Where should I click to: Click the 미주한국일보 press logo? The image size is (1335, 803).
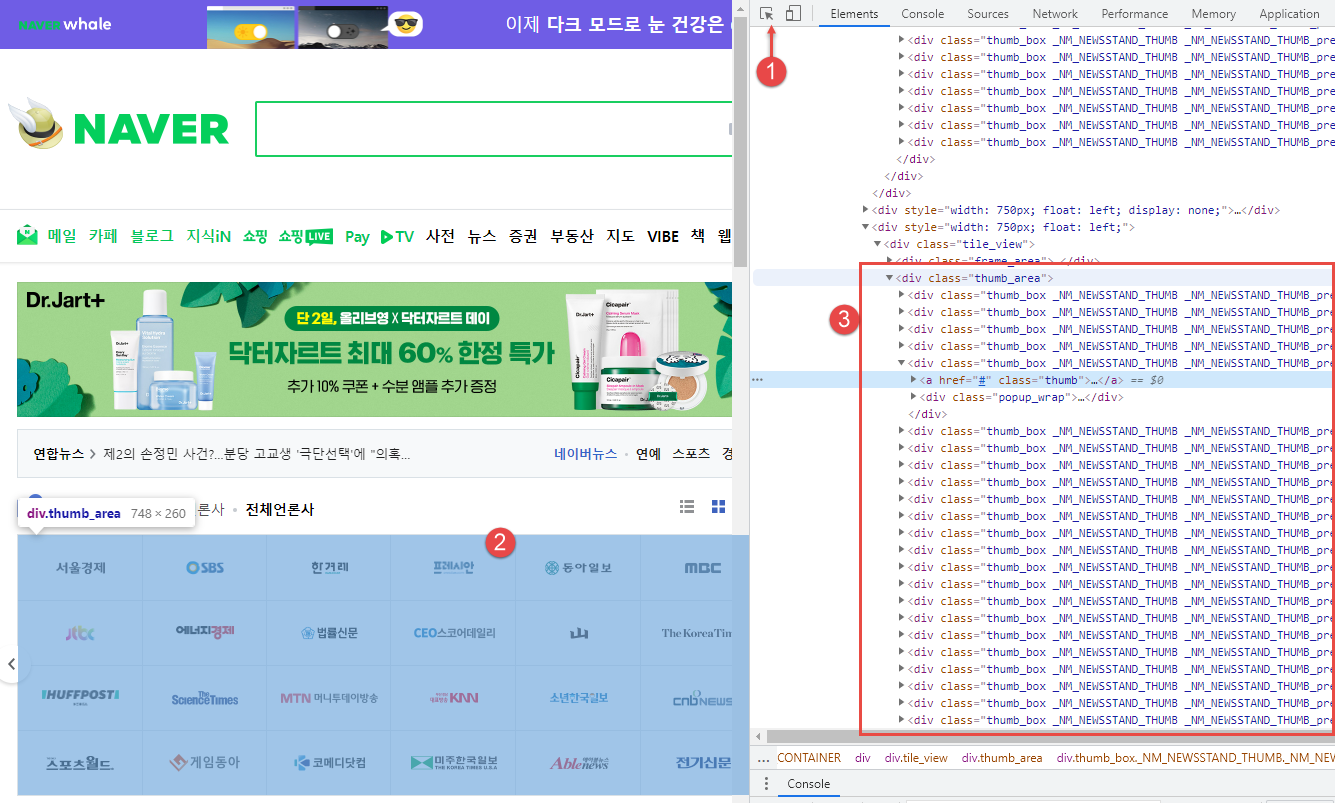coord(454,762)
